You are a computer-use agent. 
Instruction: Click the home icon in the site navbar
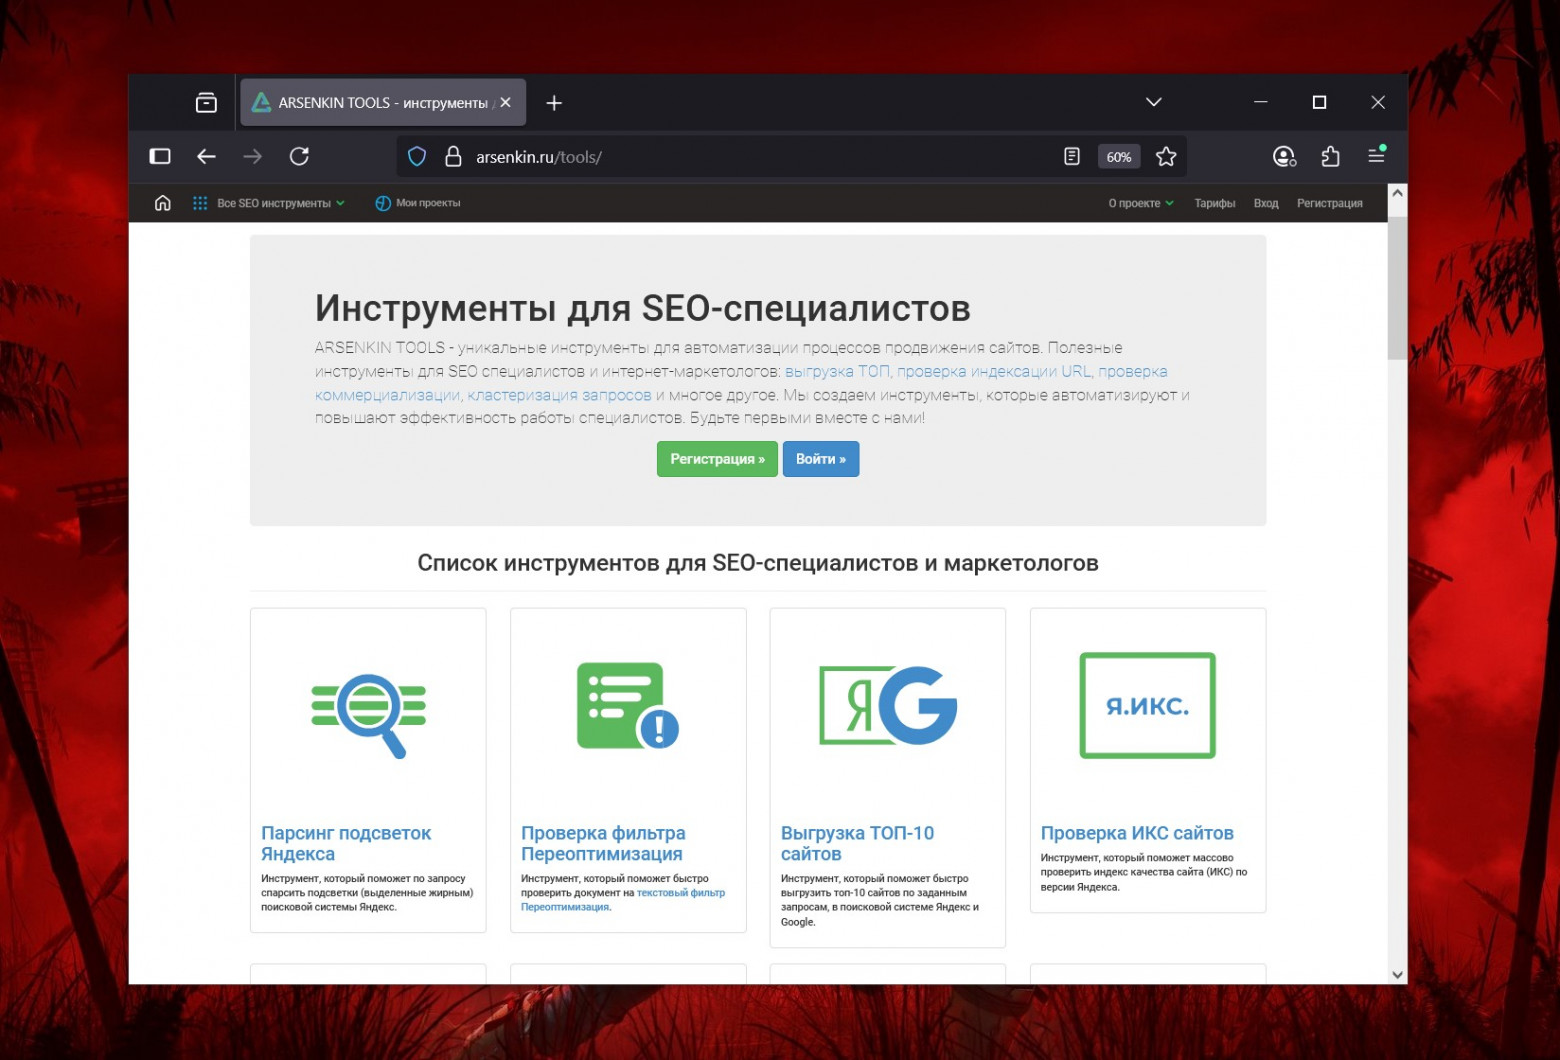coord(163,202)
